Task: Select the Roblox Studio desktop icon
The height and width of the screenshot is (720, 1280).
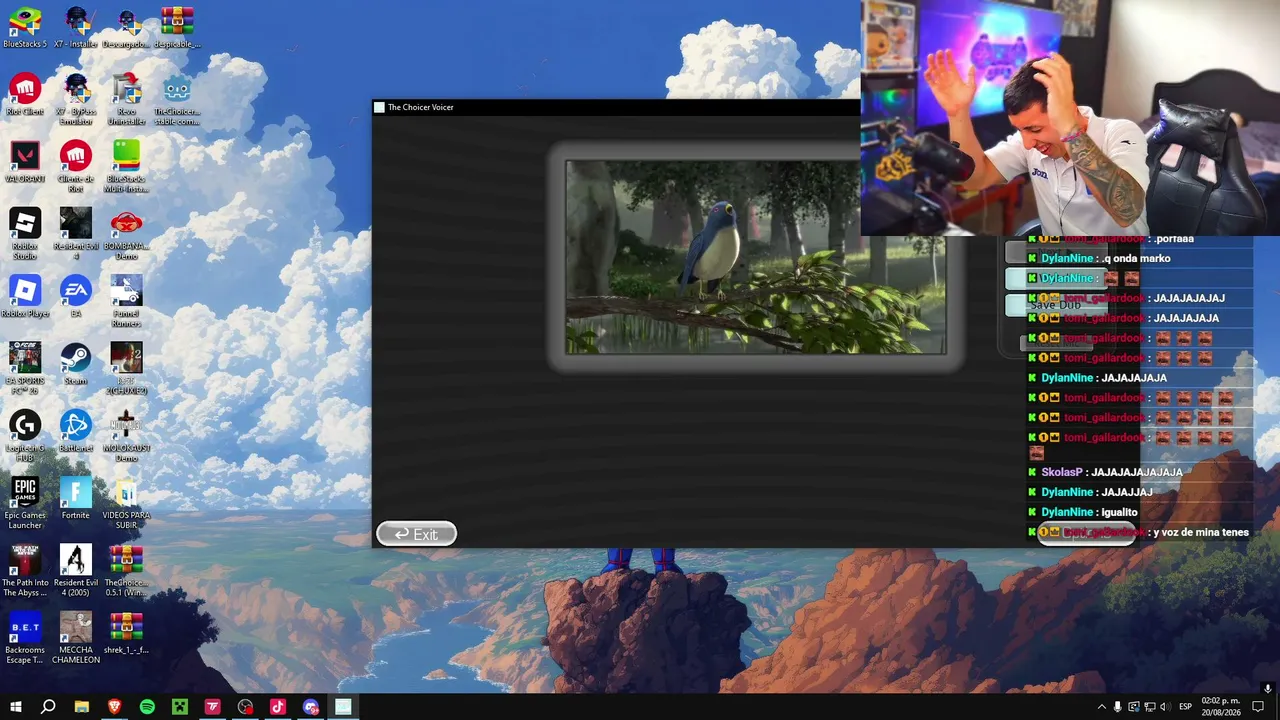Action: pyautogui.click(x=25, y=234)
